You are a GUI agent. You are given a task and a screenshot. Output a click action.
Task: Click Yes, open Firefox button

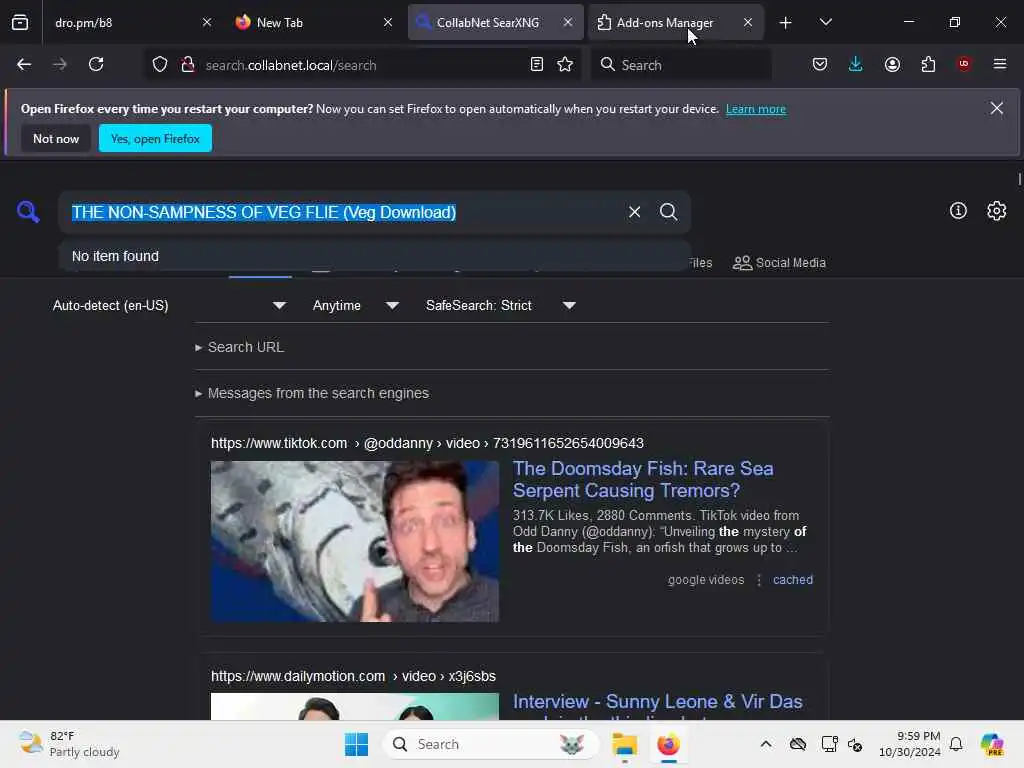155,138
